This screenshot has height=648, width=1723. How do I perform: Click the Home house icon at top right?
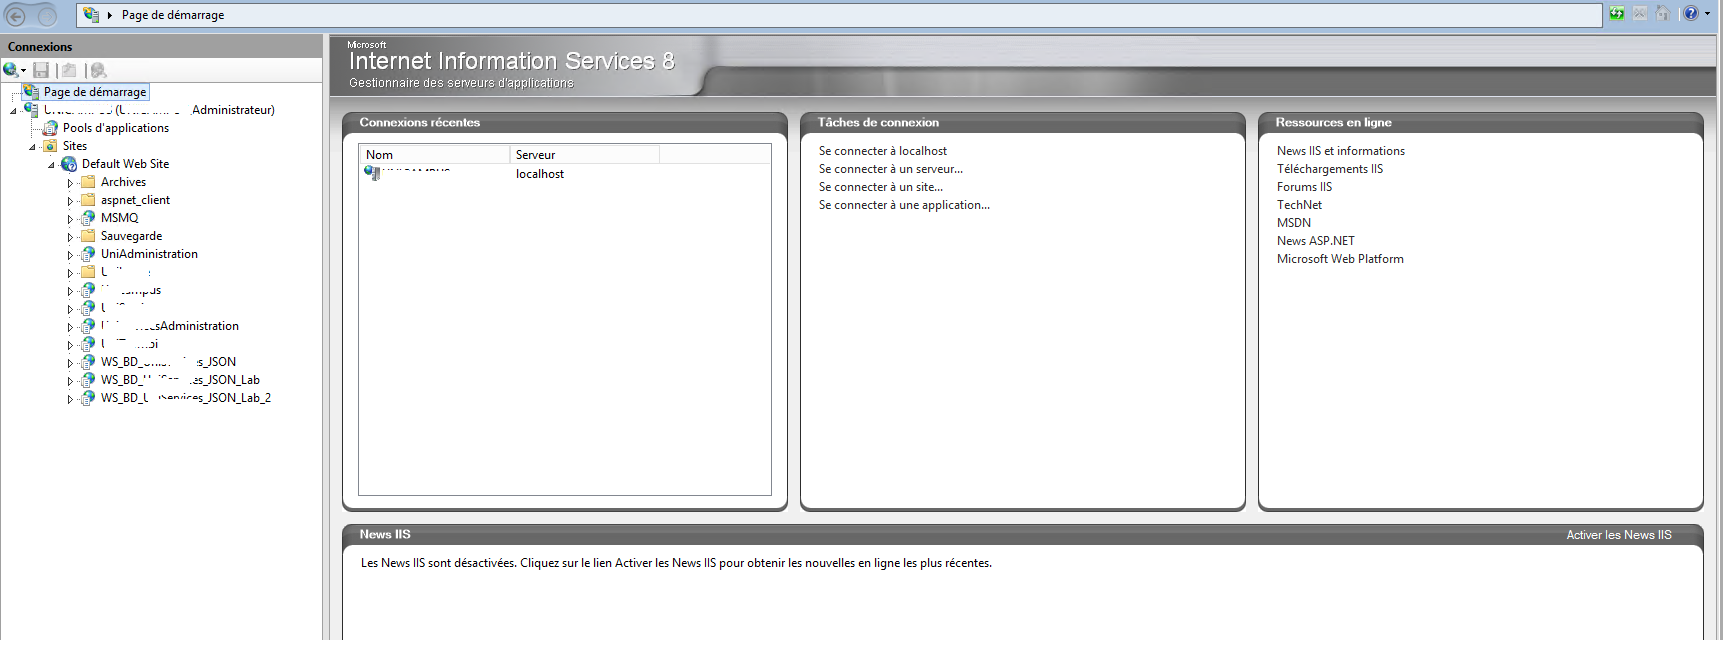click(1662, 14)
